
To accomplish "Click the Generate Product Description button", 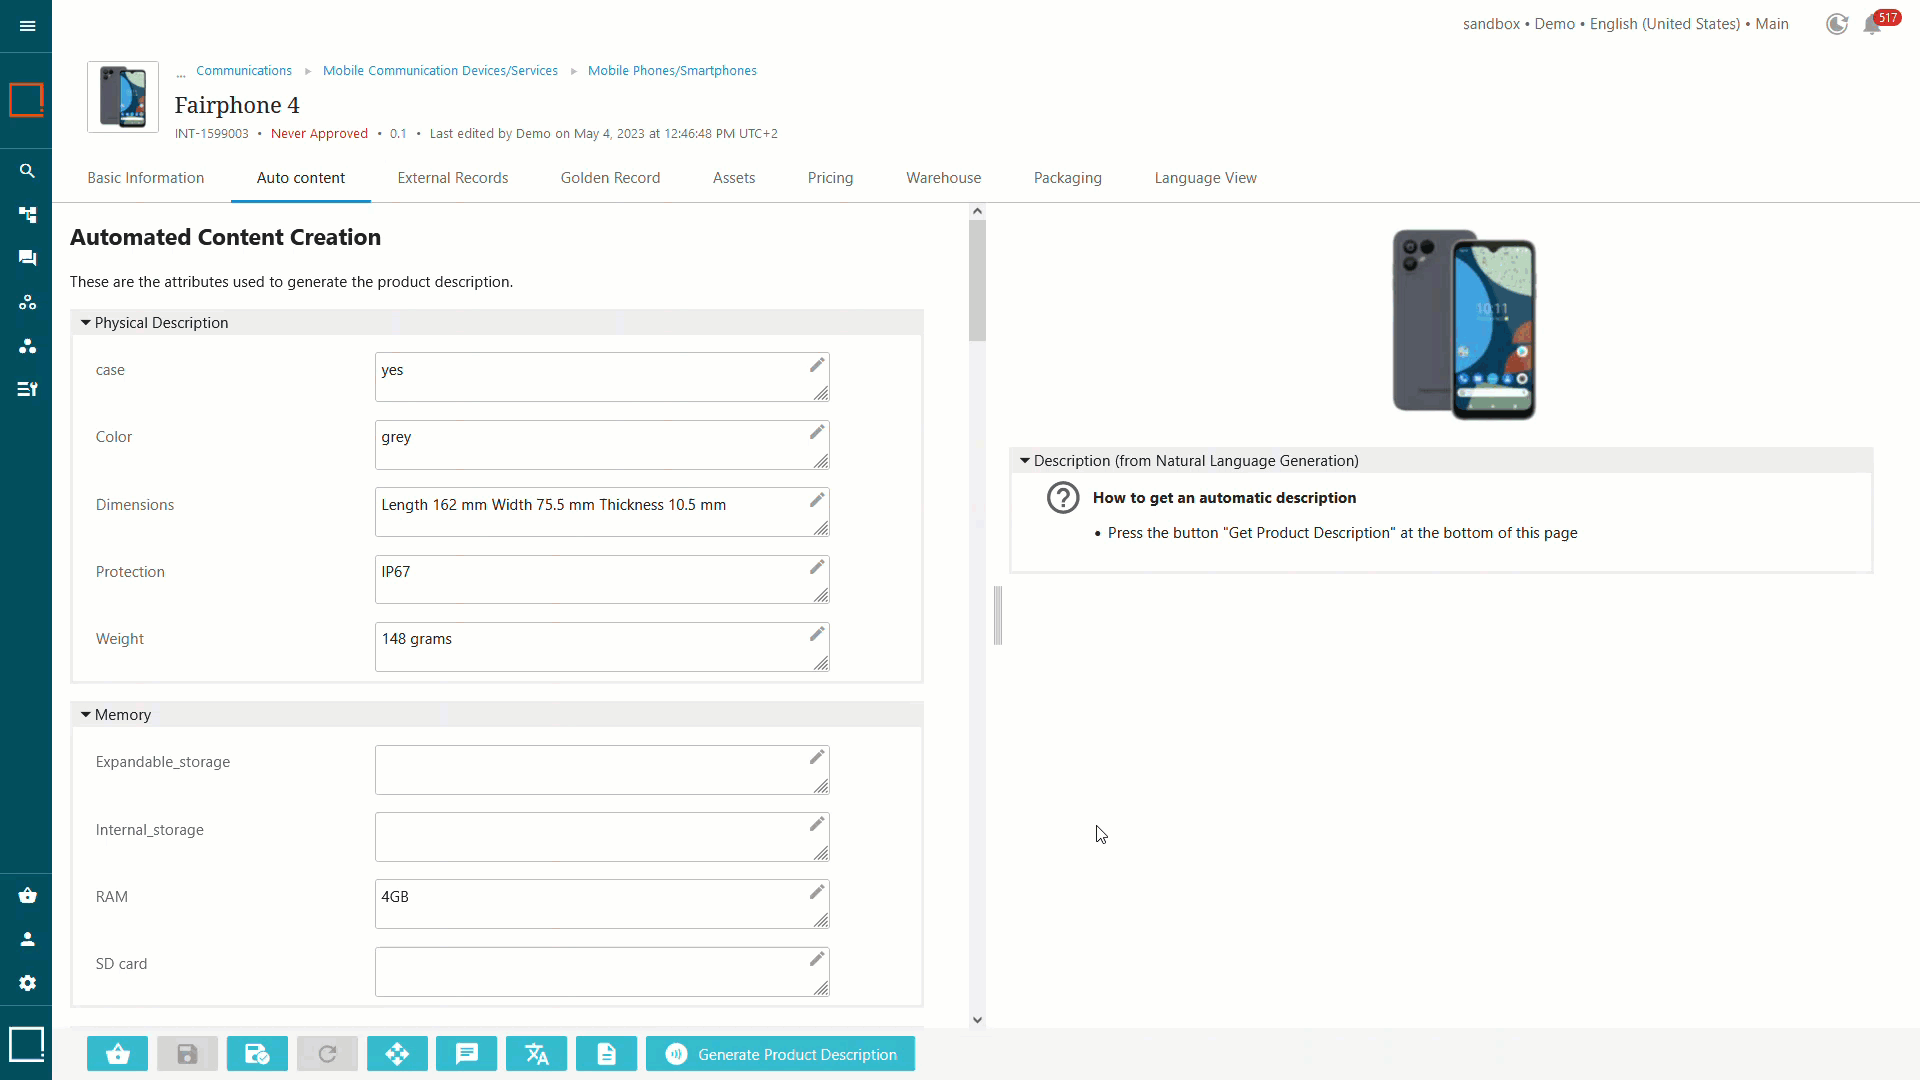I will [x=781, y=1054].
